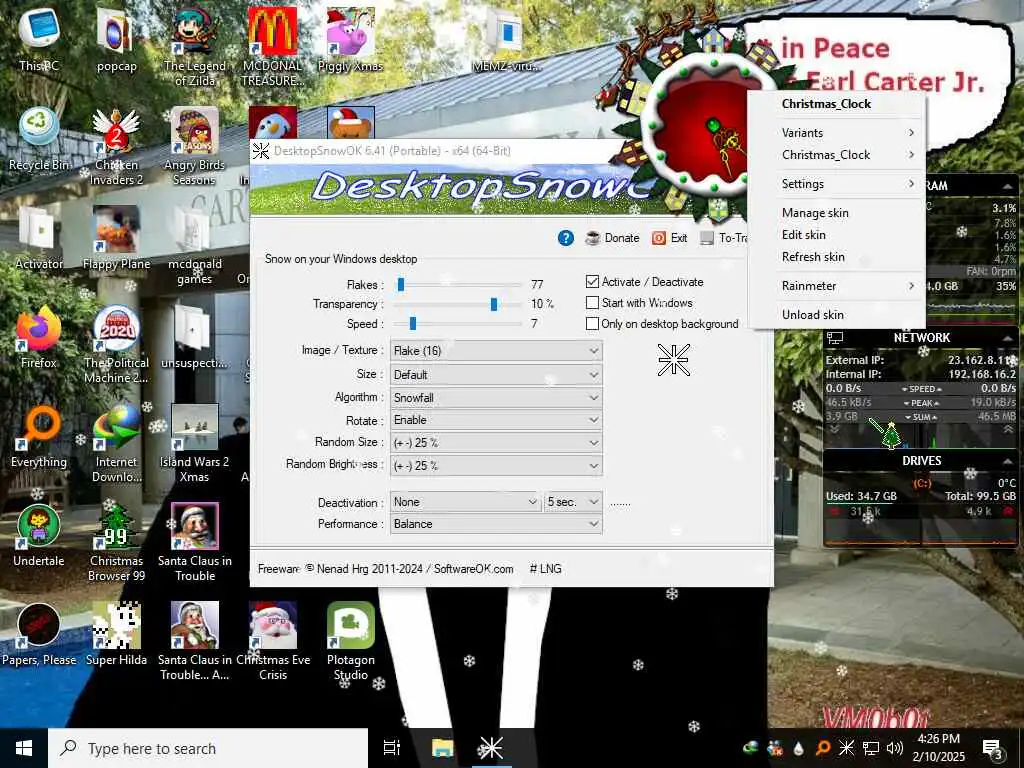Click Refresh skin in context menu
The height and width of the screenshot is (768, 1024).
(x=837, y=257)
